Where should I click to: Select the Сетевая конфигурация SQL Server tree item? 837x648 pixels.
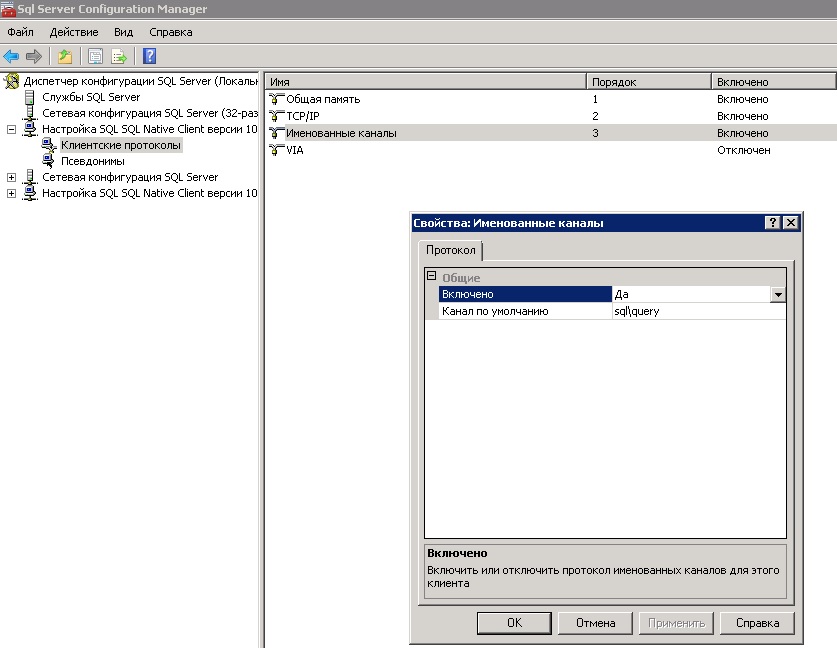tap(130, 177)
